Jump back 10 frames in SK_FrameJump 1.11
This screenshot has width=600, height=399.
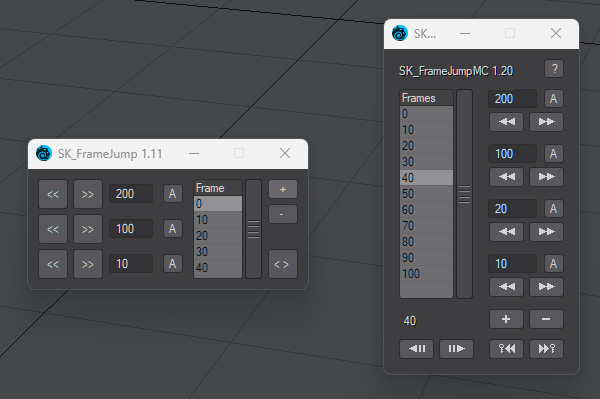(x=53, y=264)
